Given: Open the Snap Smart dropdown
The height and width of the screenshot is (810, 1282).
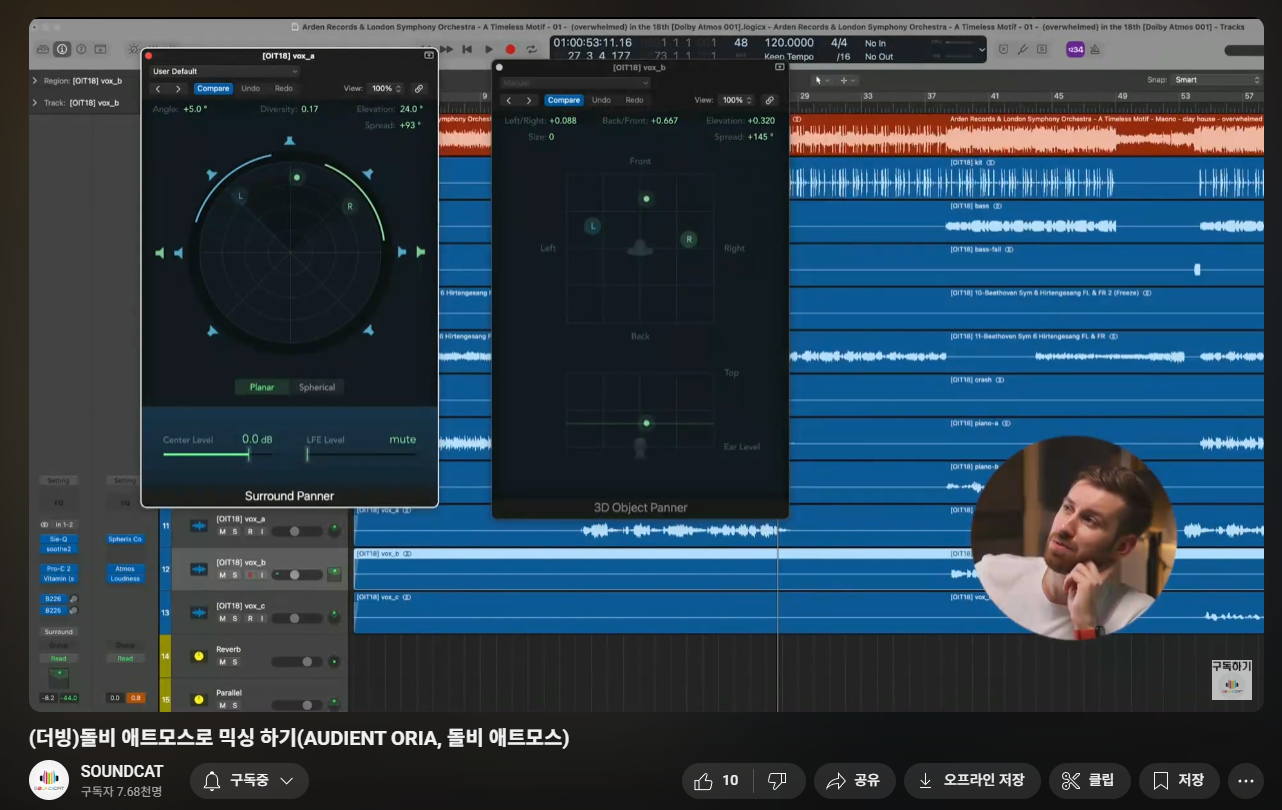Looking at the screenshot, I should tap(1218, 80).
